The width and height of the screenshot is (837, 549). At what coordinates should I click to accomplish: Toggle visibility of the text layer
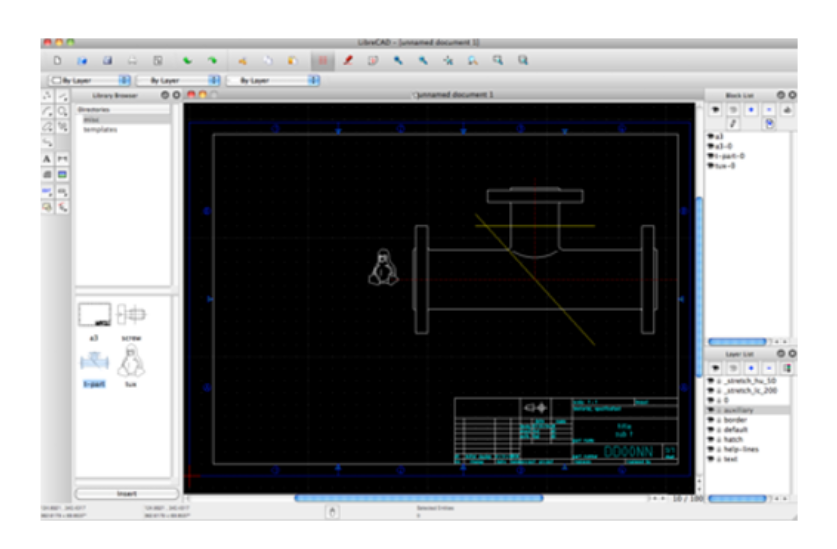(x=711, y=459)
